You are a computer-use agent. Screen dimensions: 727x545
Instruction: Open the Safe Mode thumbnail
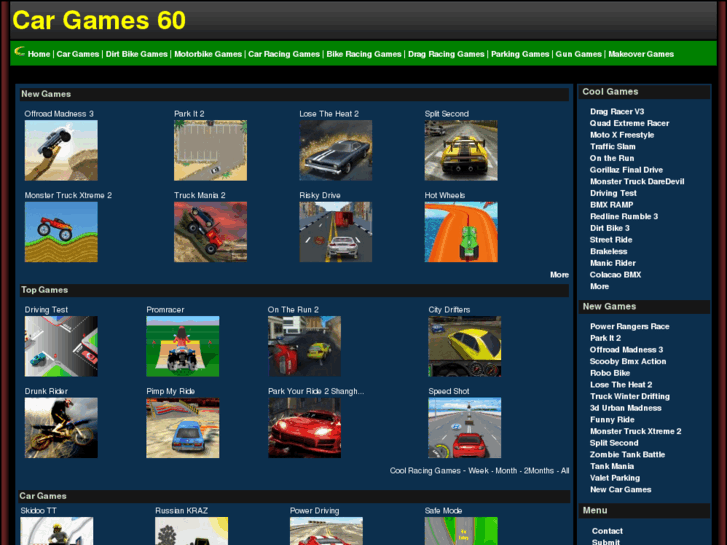[461, 531]
